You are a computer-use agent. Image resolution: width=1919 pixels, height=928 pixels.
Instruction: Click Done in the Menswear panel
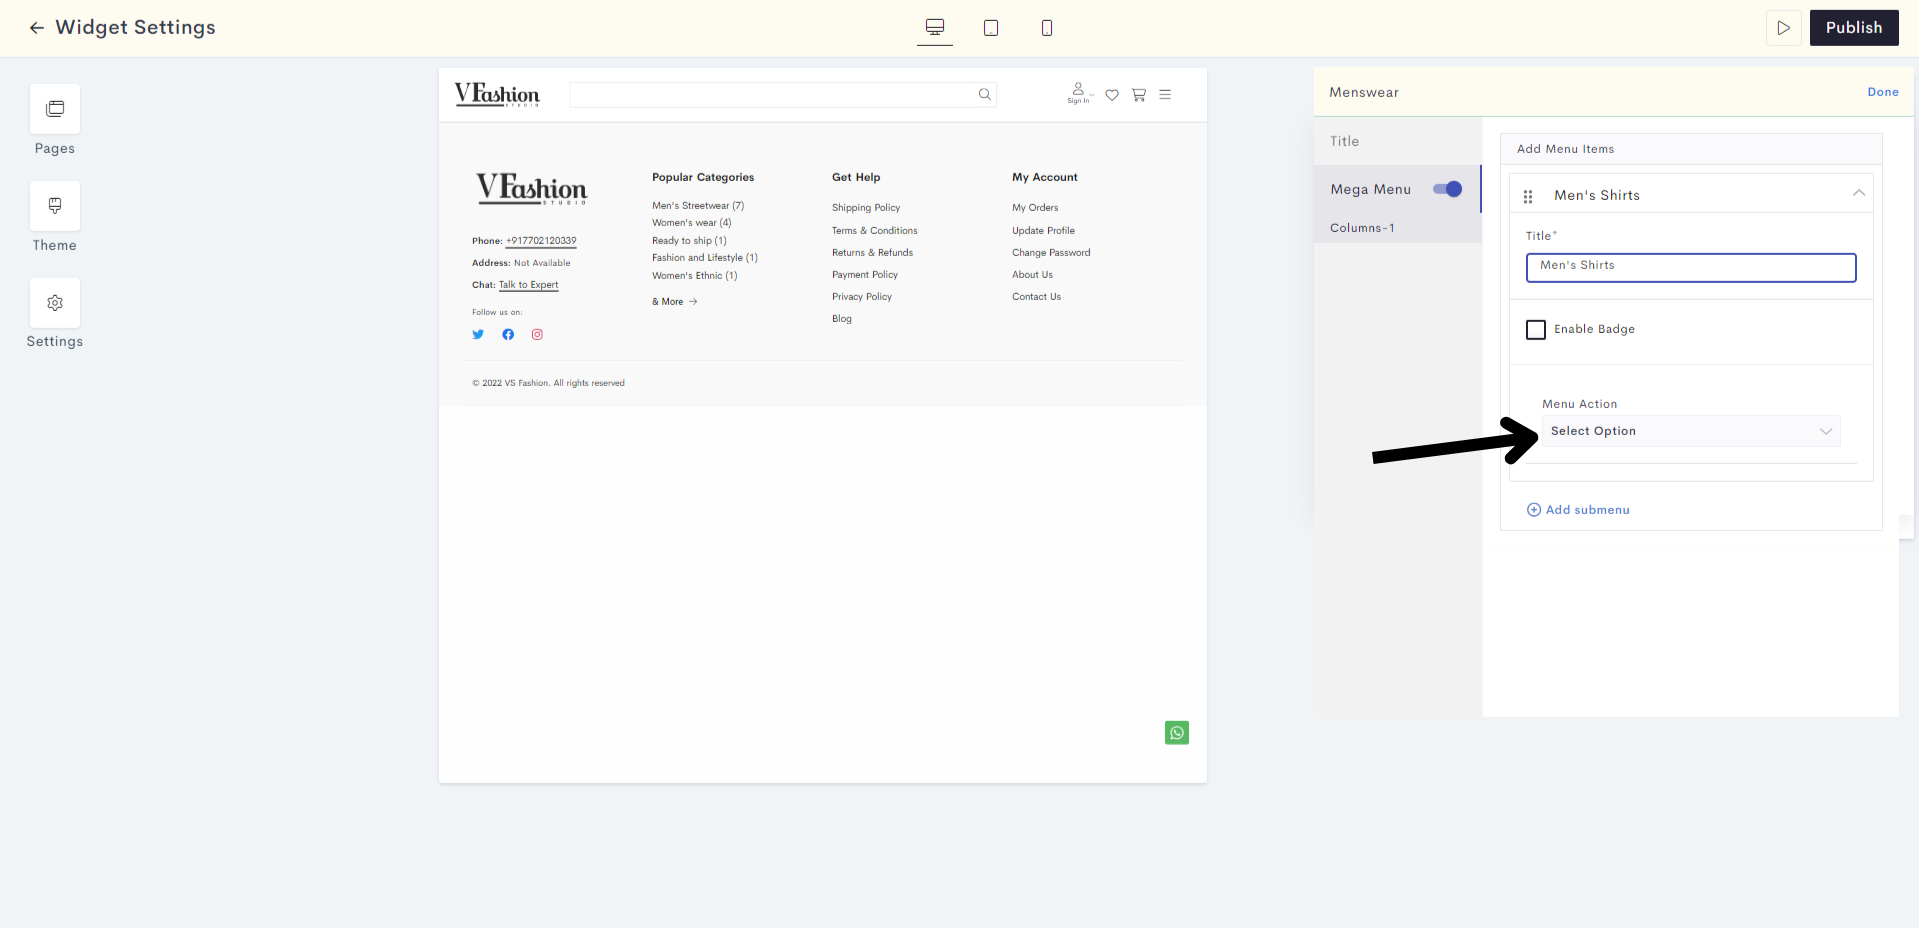click(x=1883, y=92)
